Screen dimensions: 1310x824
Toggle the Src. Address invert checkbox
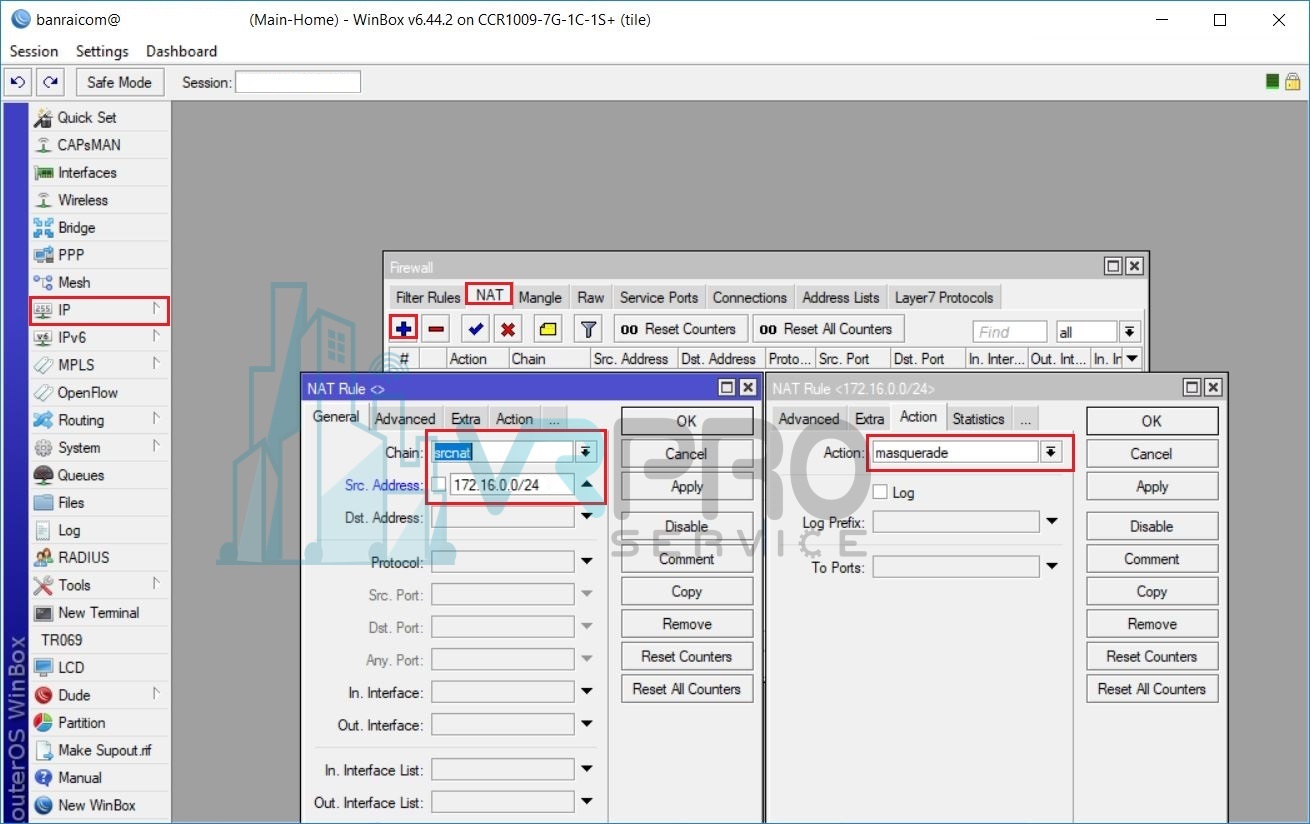click(440, 485)
